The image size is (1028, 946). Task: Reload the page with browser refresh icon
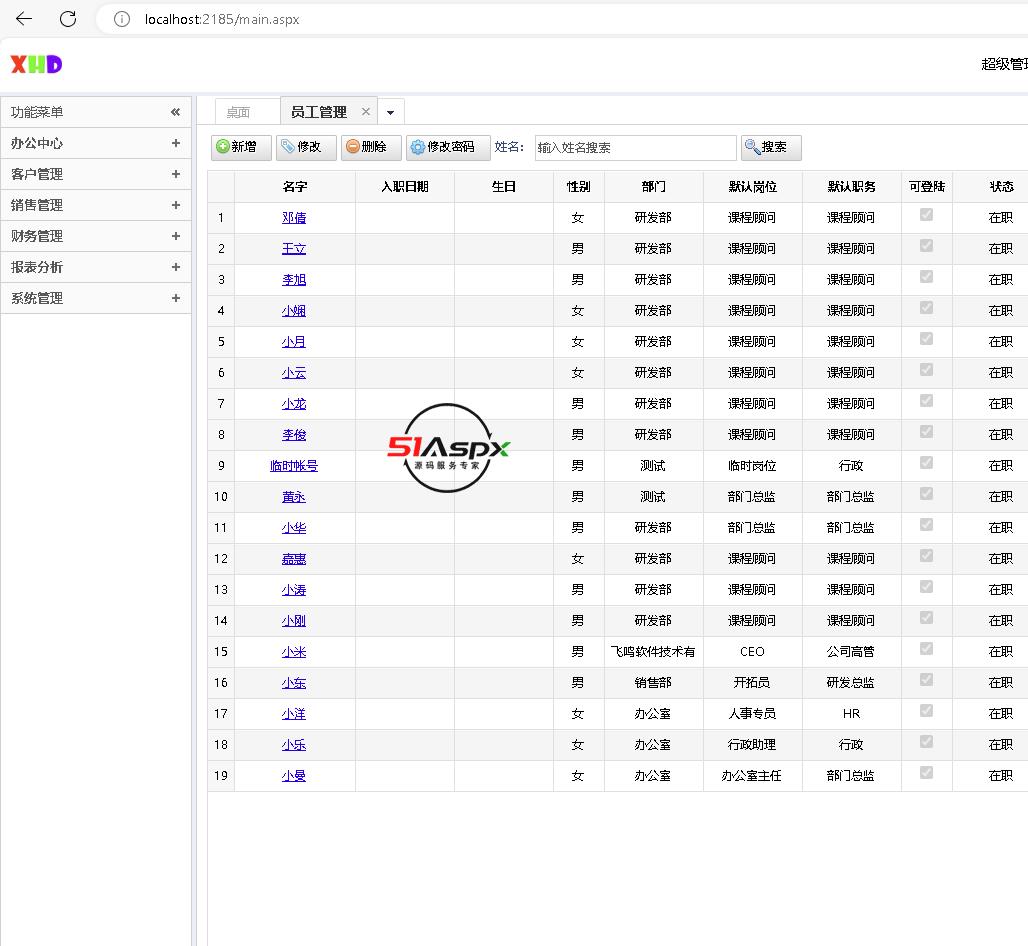tap(68, 19)
